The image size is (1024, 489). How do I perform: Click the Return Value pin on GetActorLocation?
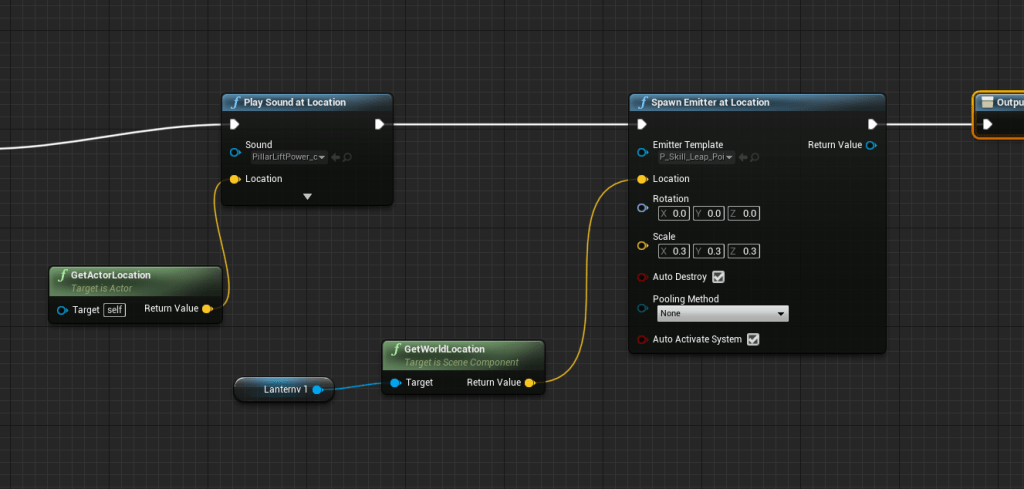207,310
